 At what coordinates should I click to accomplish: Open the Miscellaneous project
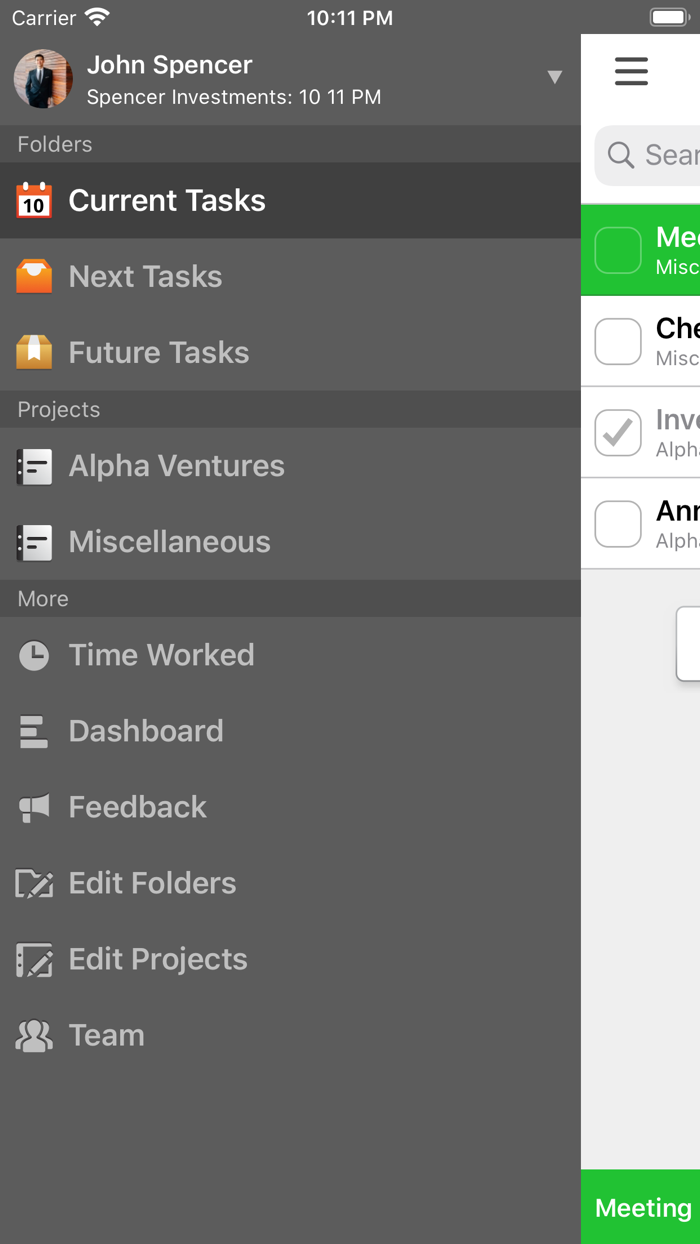click(169, 542)
